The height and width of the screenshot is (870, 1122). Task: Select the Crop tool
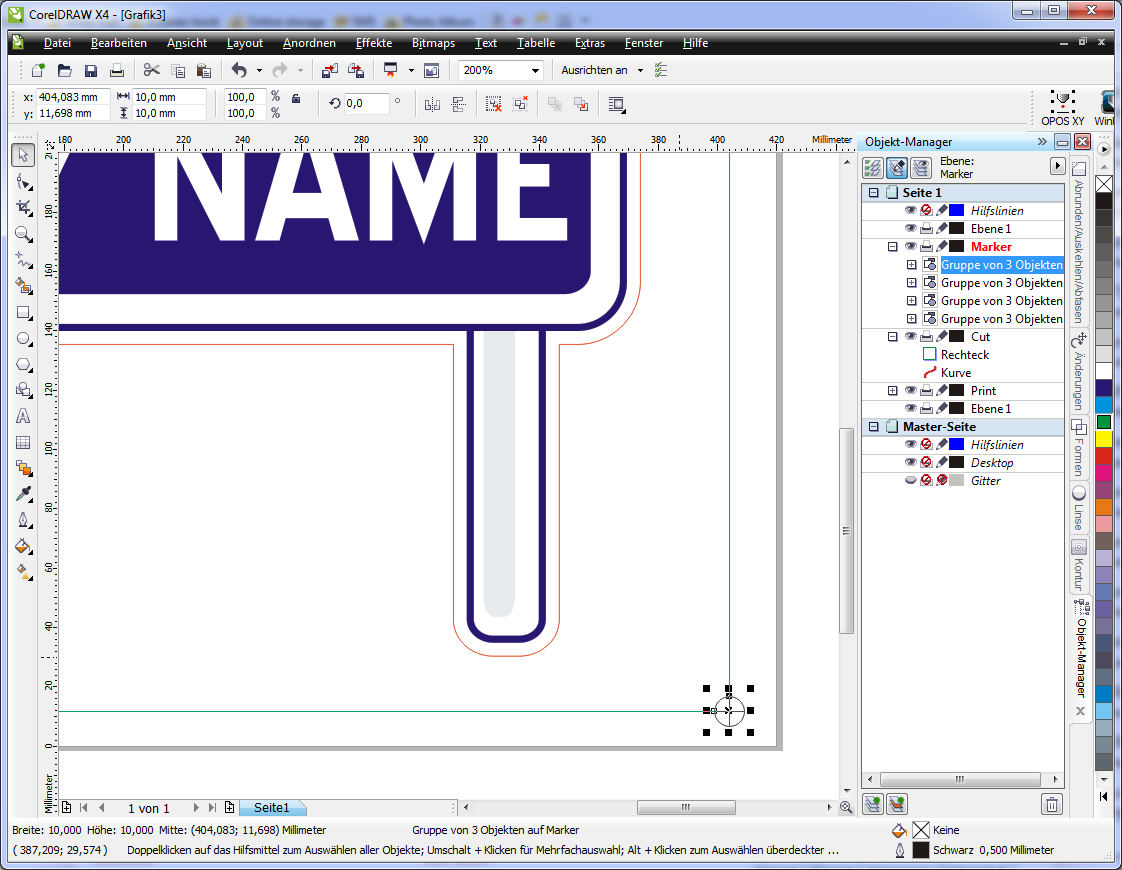[23, 207]
